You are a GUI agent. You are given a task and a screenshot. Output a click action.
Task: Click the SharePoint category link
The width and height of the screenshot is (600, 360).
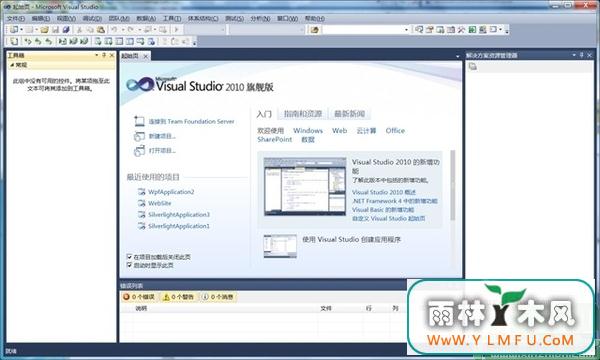(274, 140)
